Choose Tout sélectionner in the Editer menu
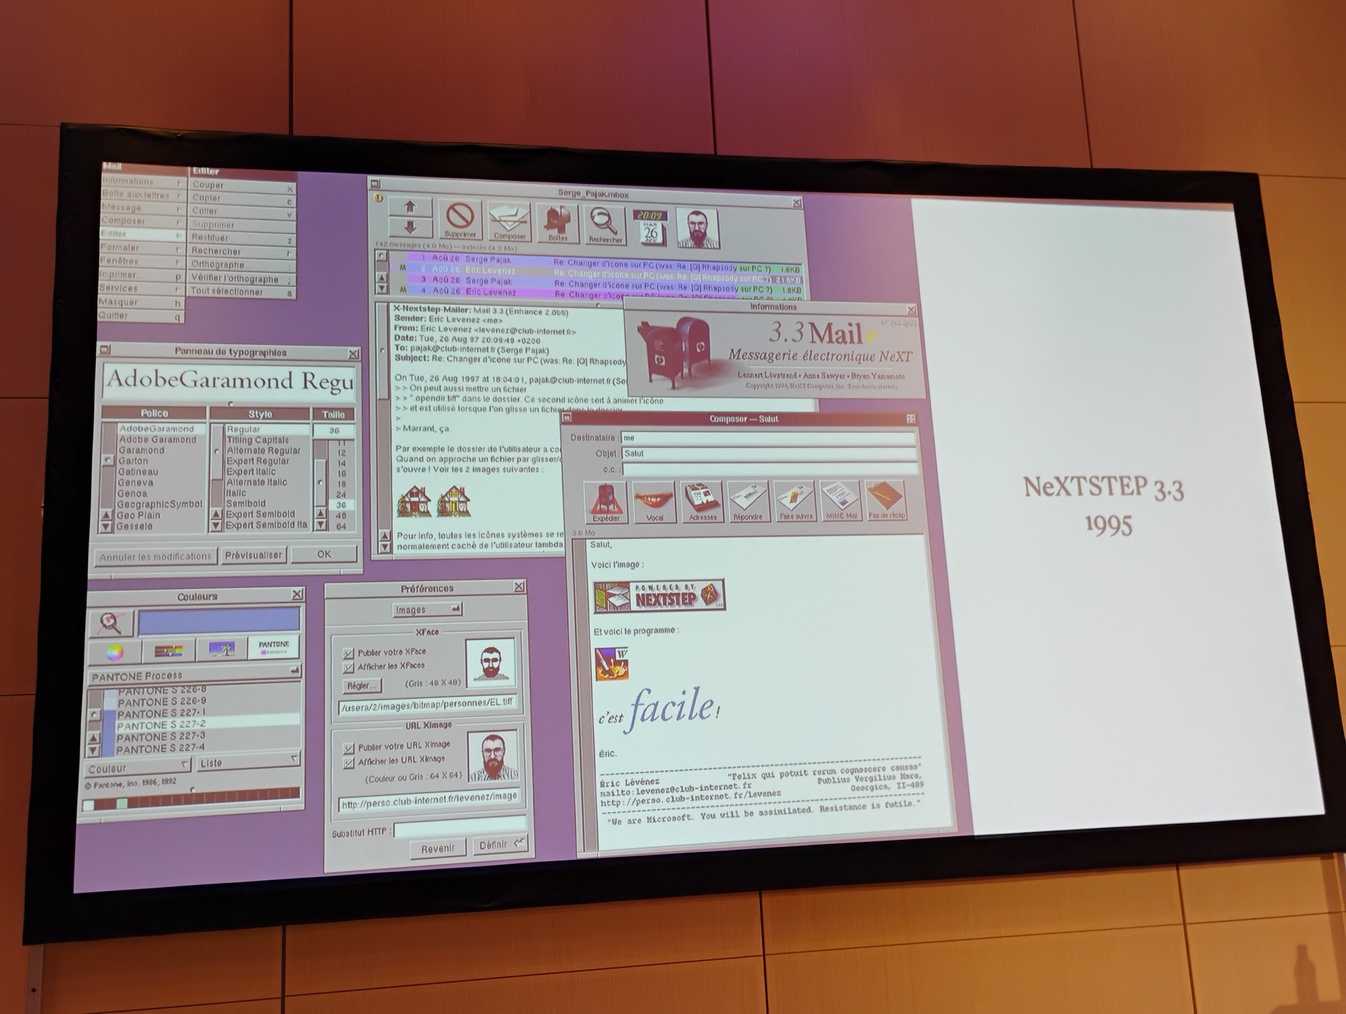The height and width of the screenshot is (1014, 1346). tap(243, 291)
